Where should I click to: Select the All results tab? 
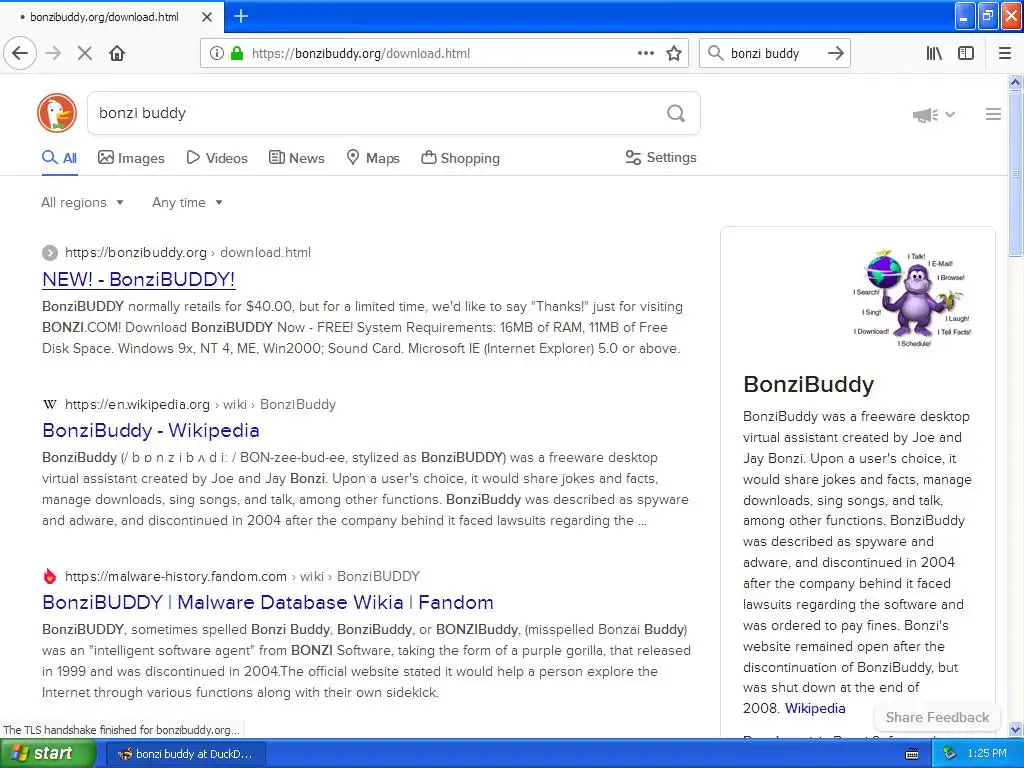[x=59, y=158]
